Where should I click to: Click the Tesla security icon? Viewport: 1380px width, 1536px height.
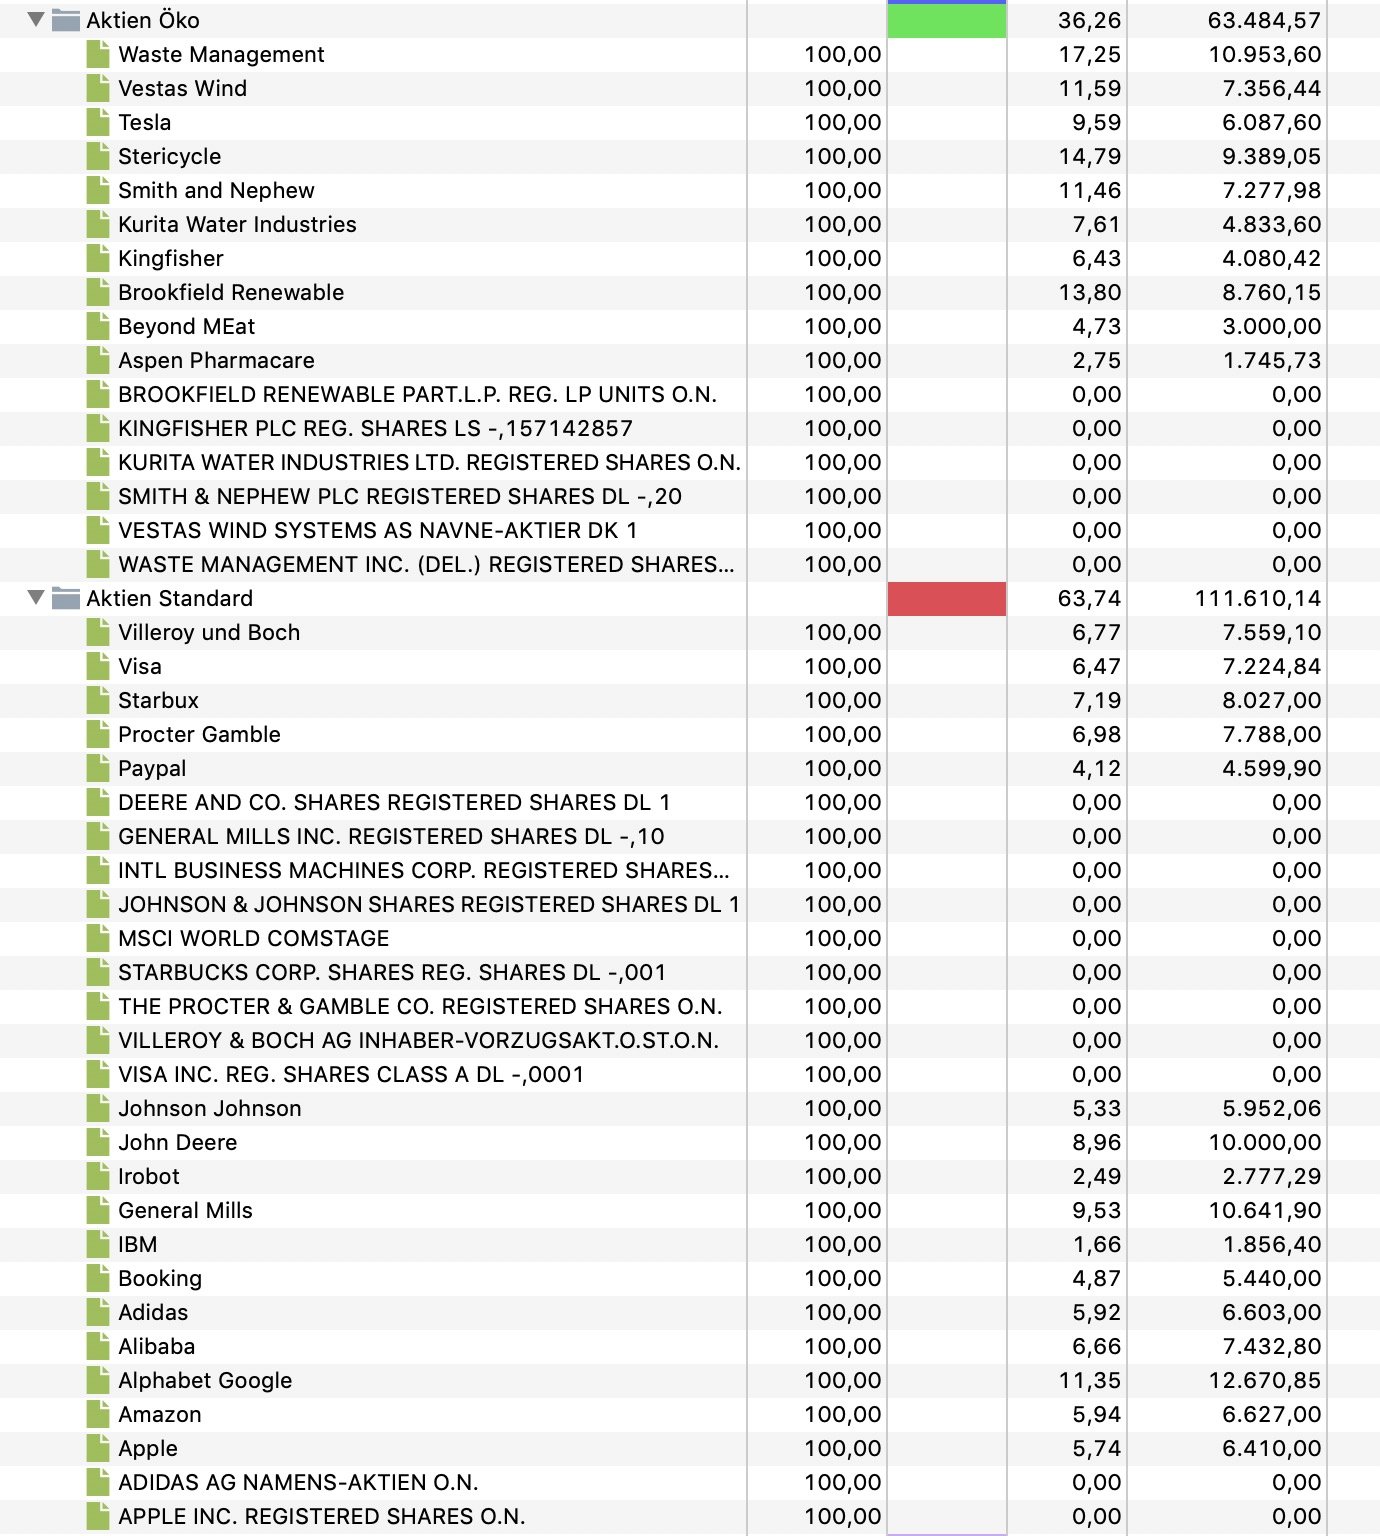pyautogui.click(x=98, y=122)
